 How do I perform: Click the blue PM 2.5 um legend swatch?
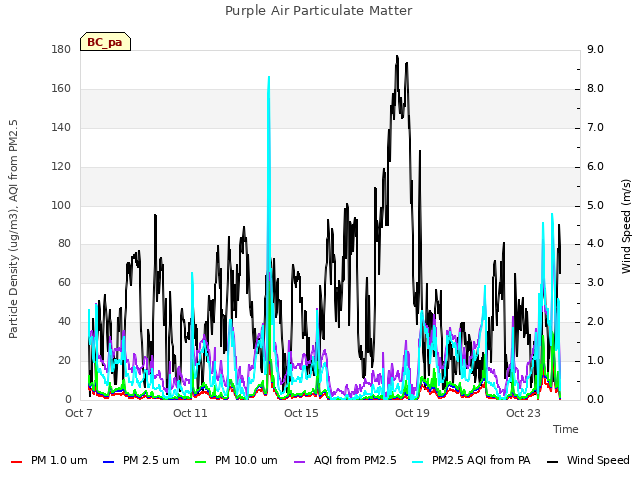(x=109, y=461)
